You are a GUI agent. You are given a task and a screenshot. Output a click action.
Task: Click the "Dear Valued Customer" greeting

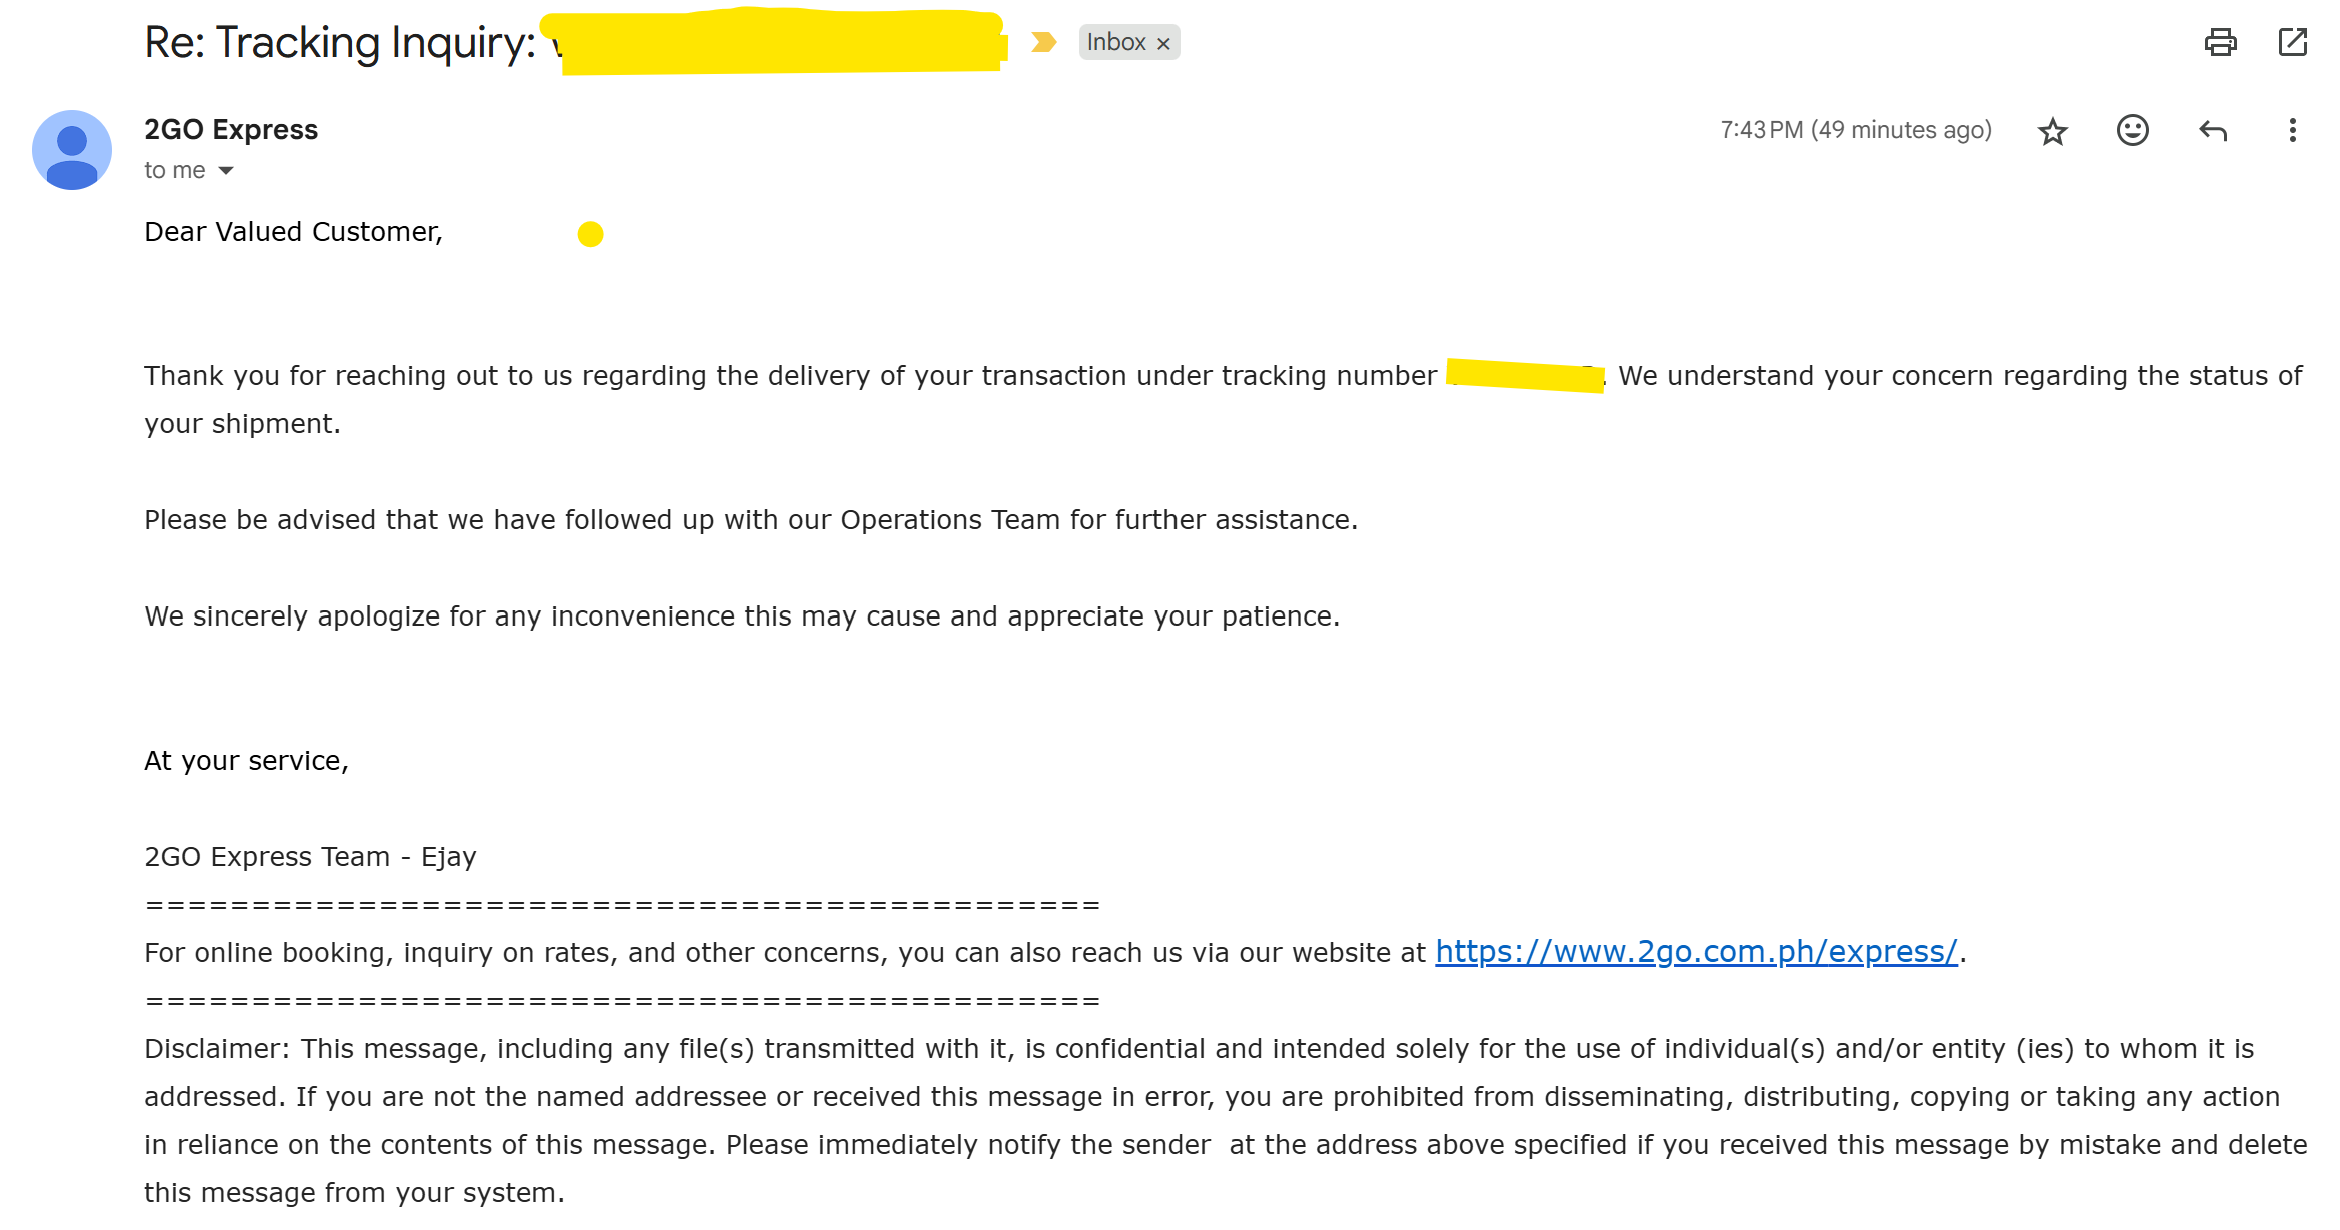(293, 232)
